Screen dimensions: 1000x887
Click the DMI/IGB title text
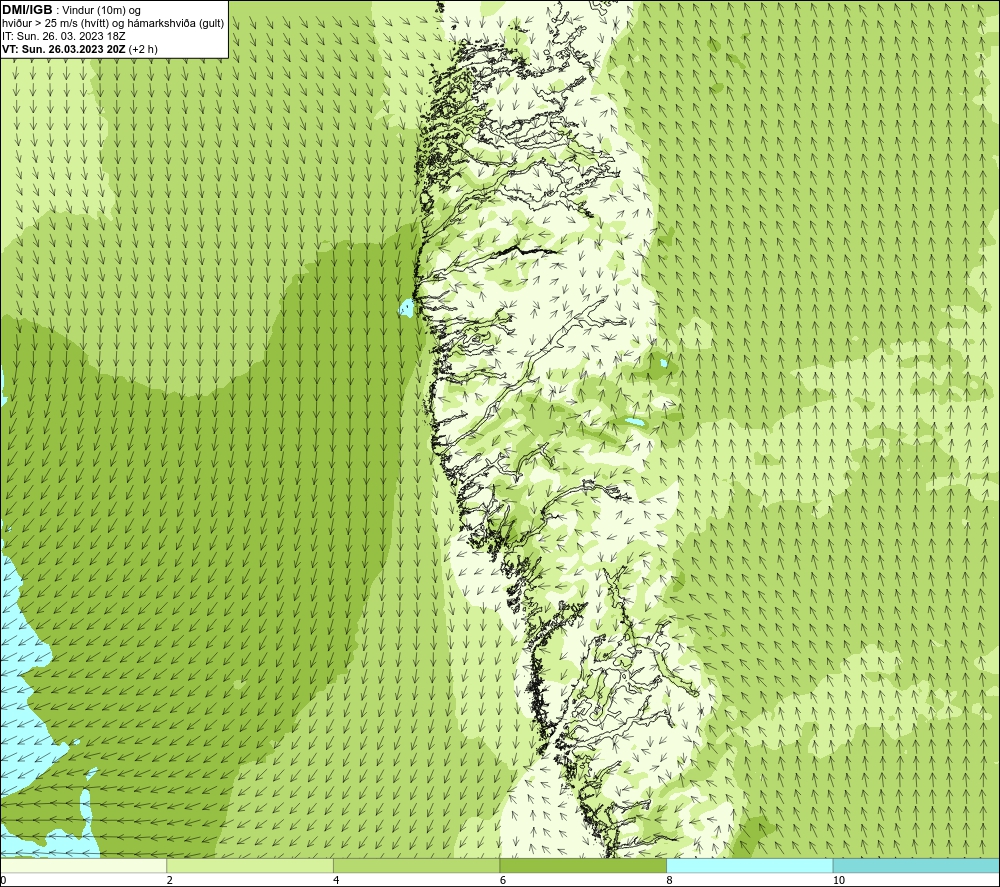pos(27,10)
